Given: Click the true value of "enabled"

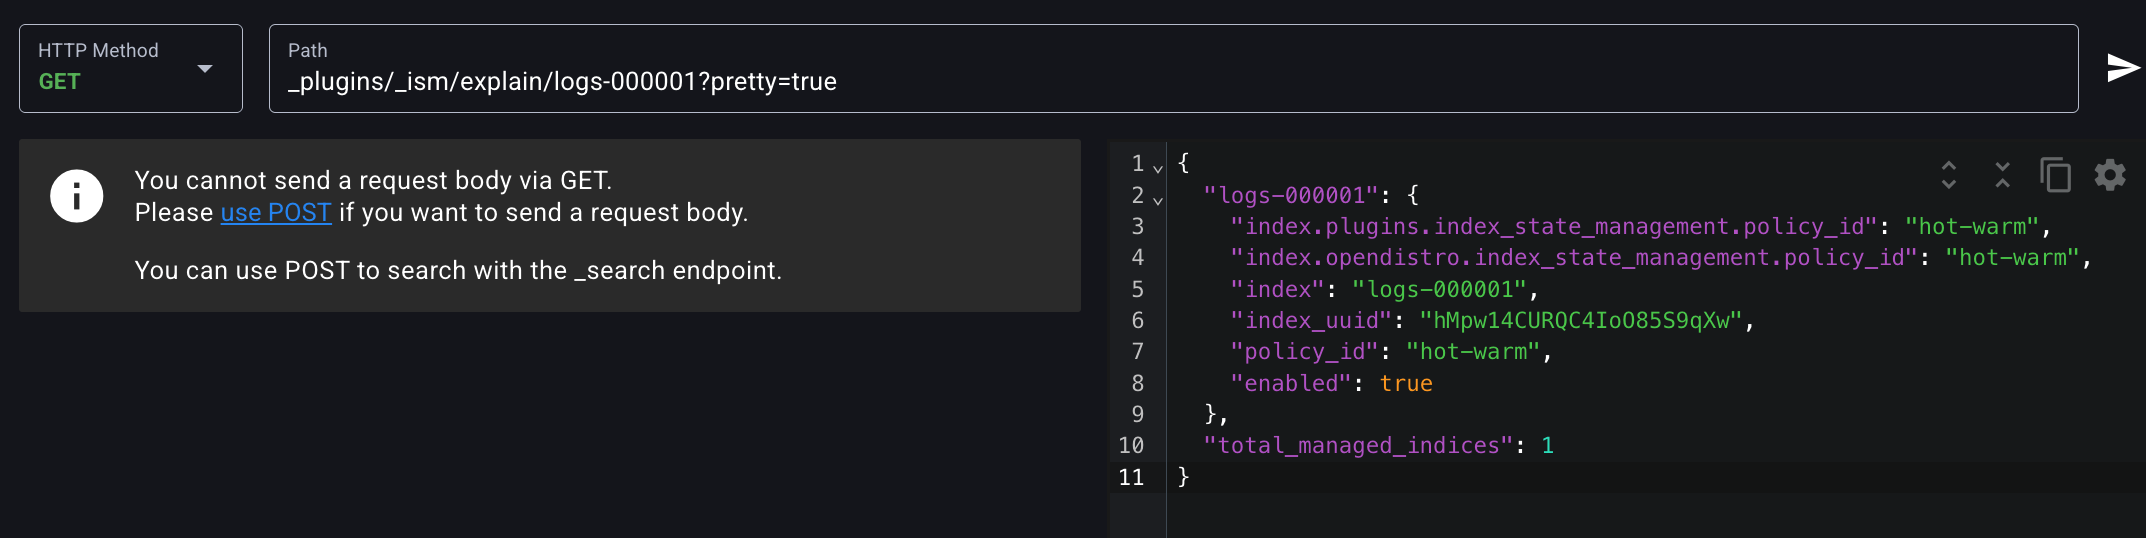Looking at the screenshot, I should 1405,383.
